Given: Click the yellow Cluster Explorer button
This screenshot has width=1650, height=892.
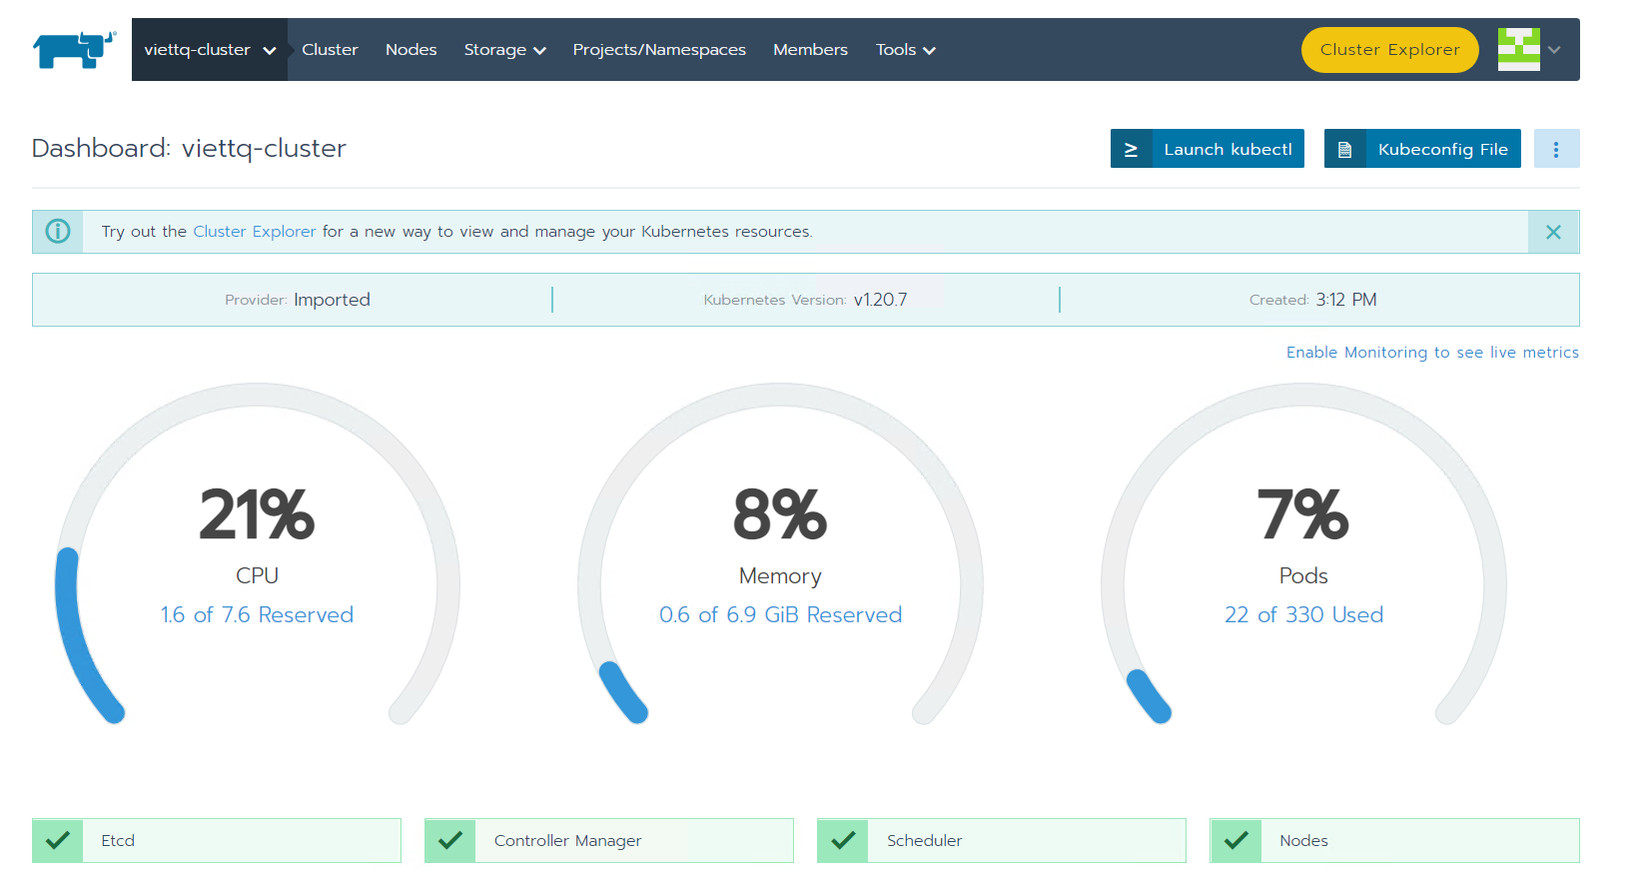Looking at the screenshot, I should [x=1390, y=50].
